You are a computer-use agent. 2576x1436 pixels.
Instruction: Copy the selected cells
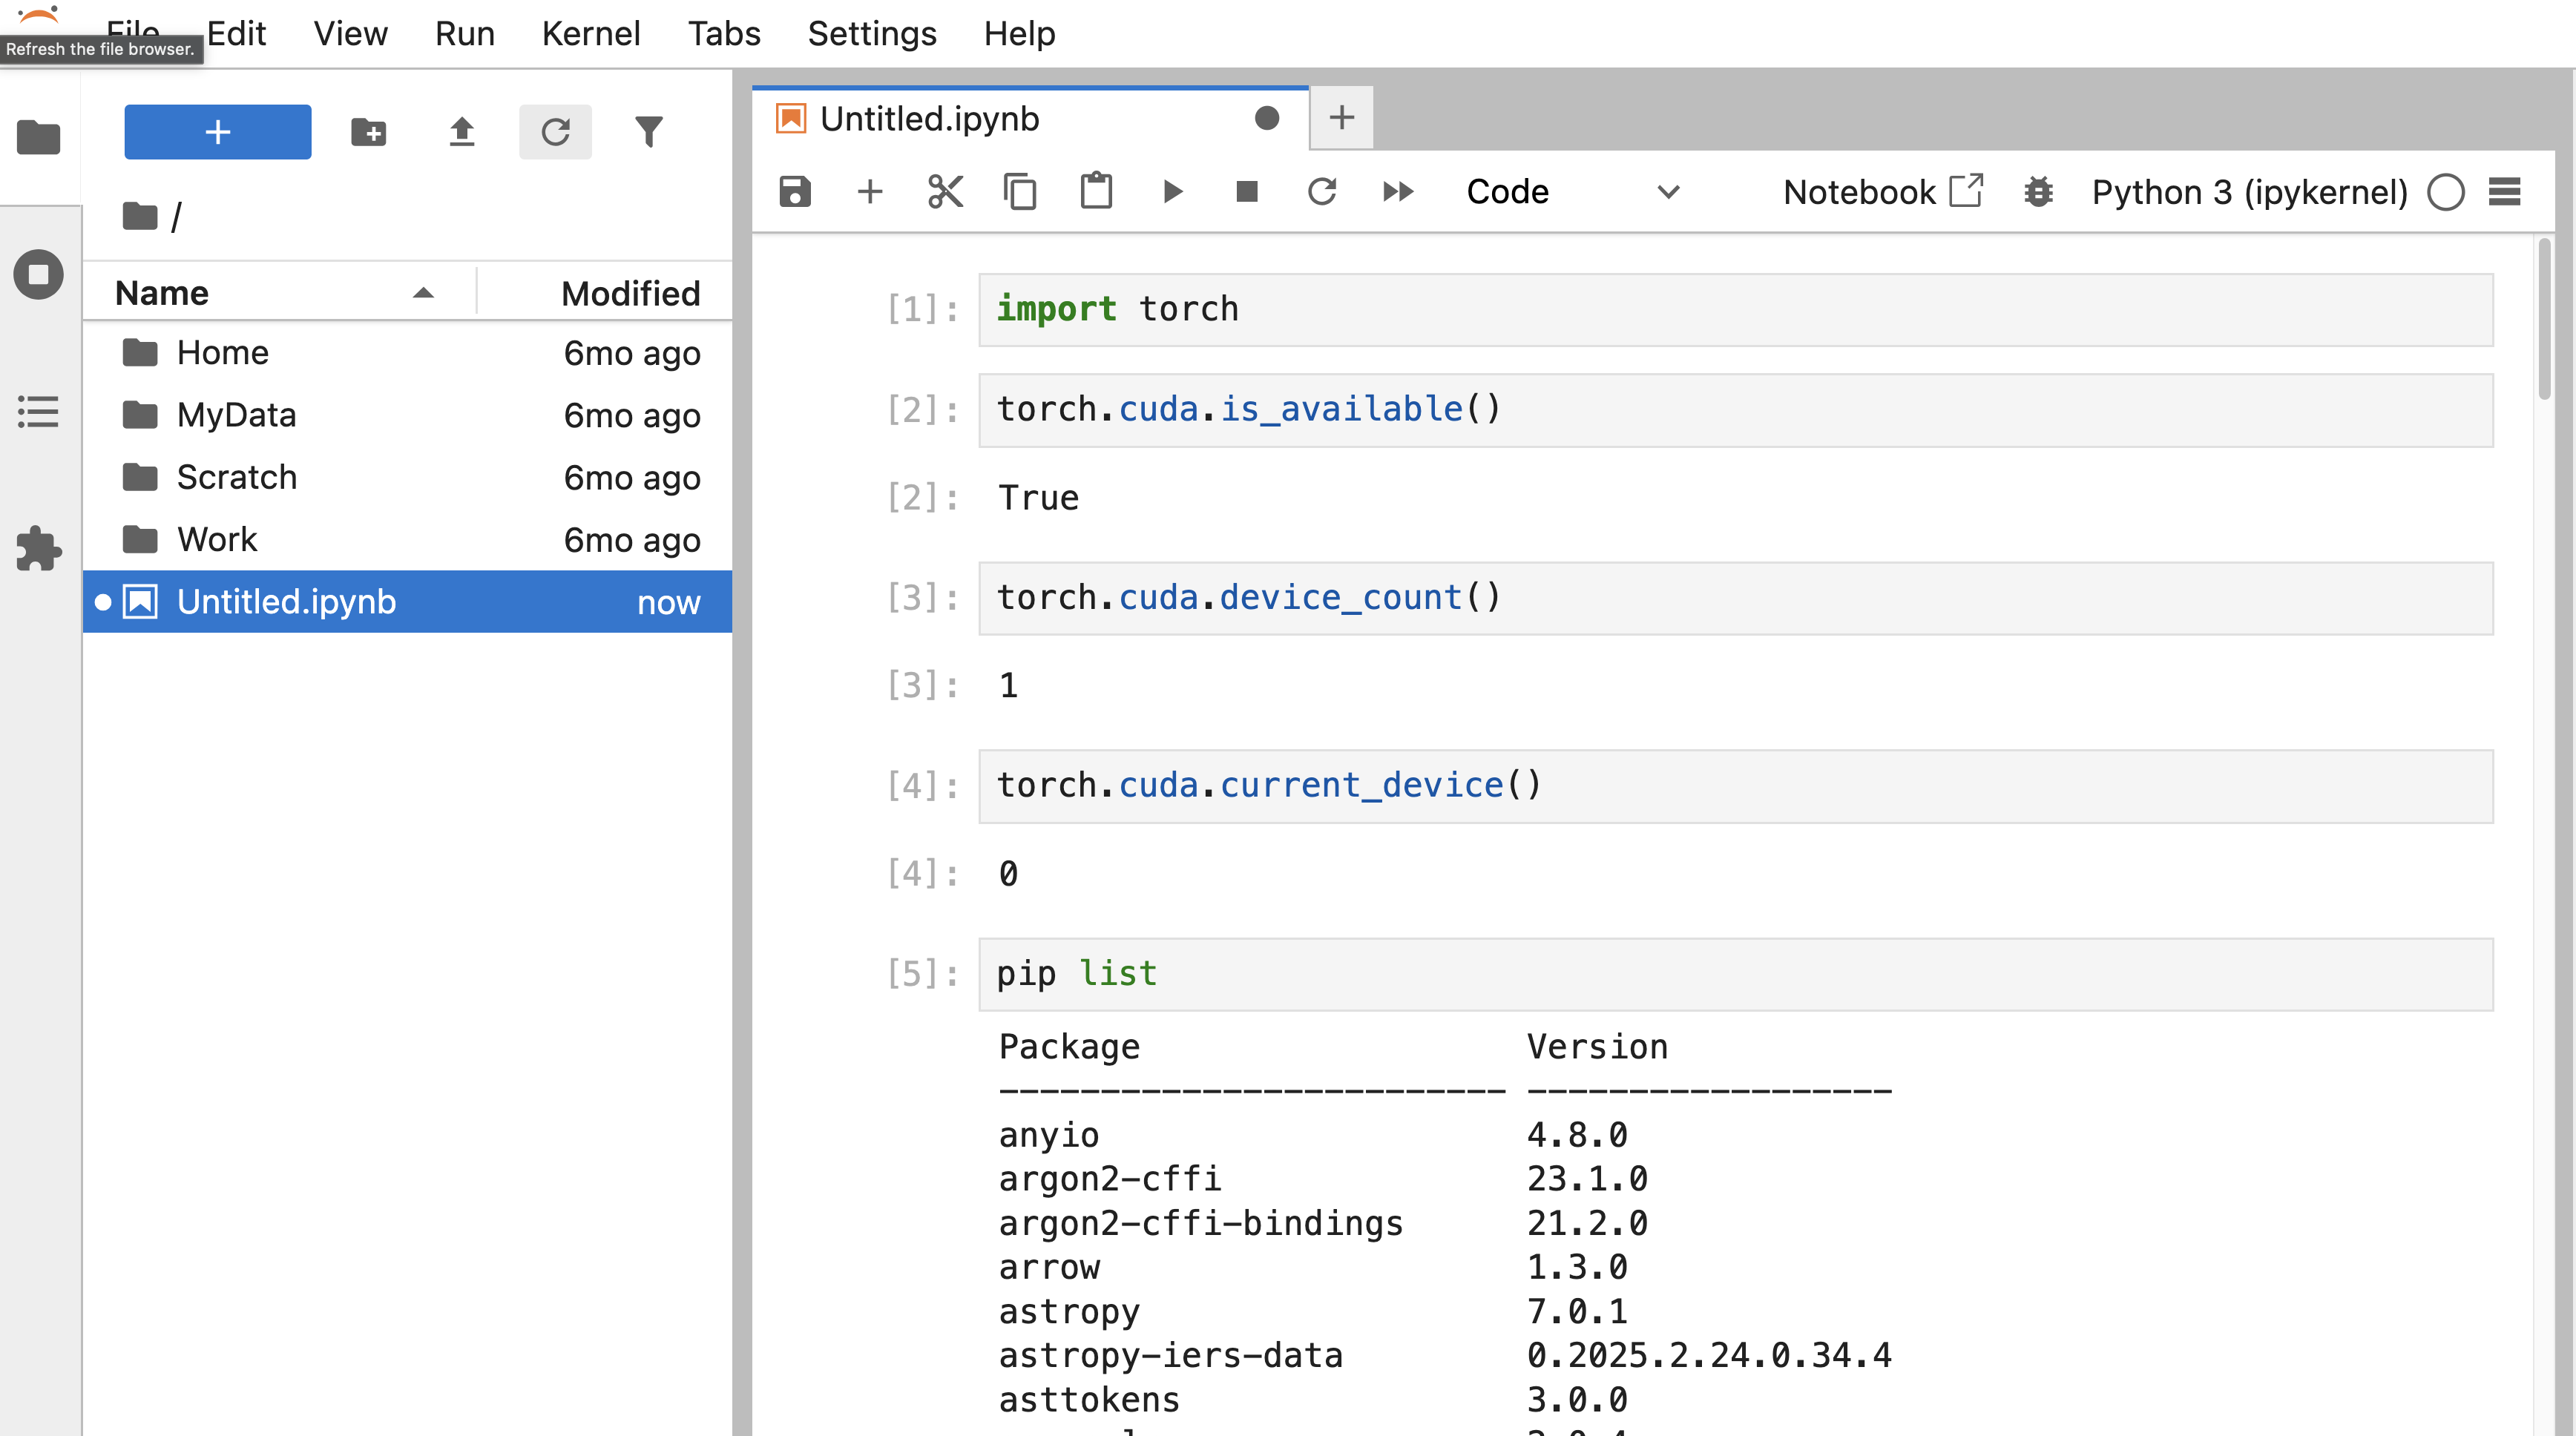1020,191
